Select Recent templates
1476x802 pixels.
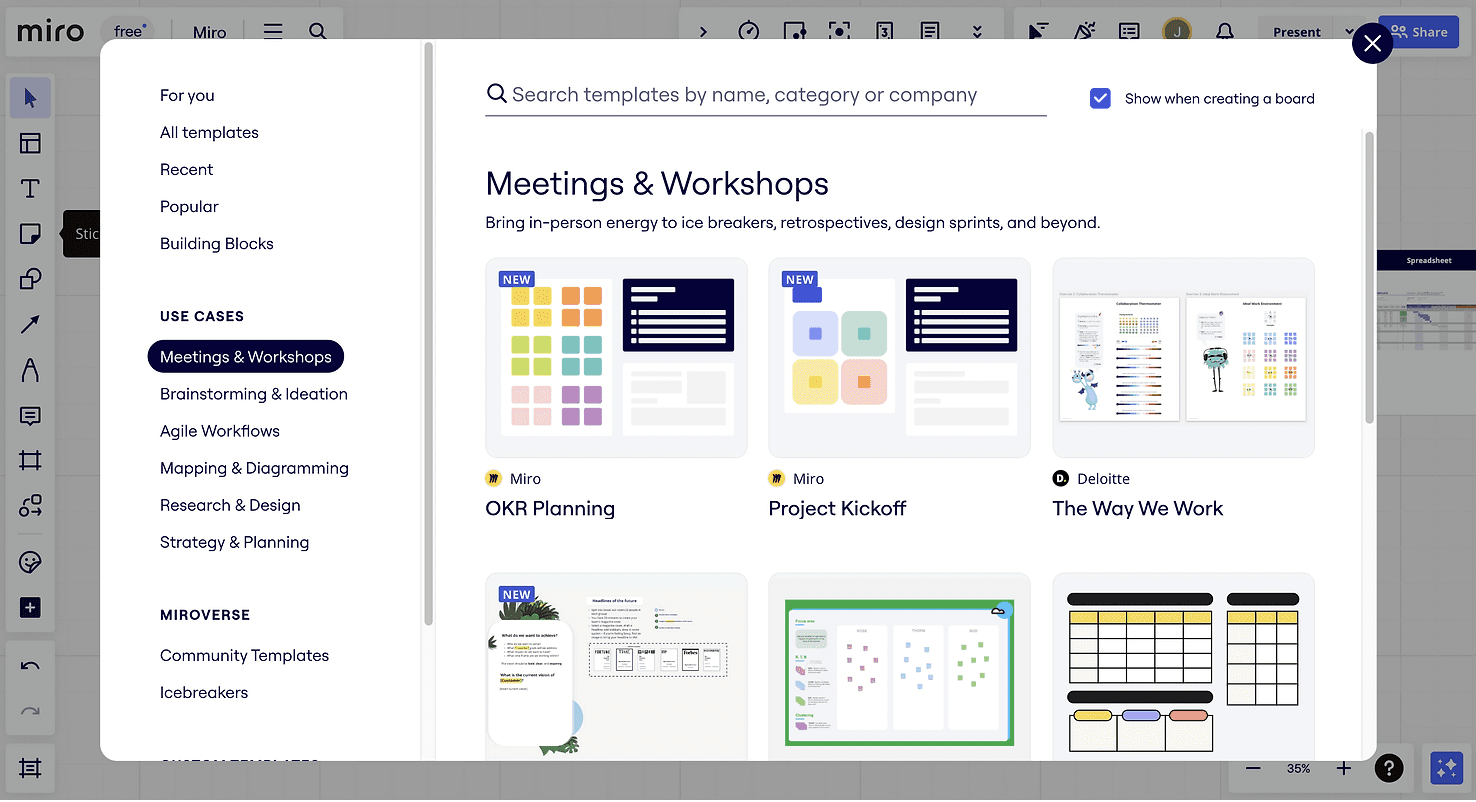point(186,169)
